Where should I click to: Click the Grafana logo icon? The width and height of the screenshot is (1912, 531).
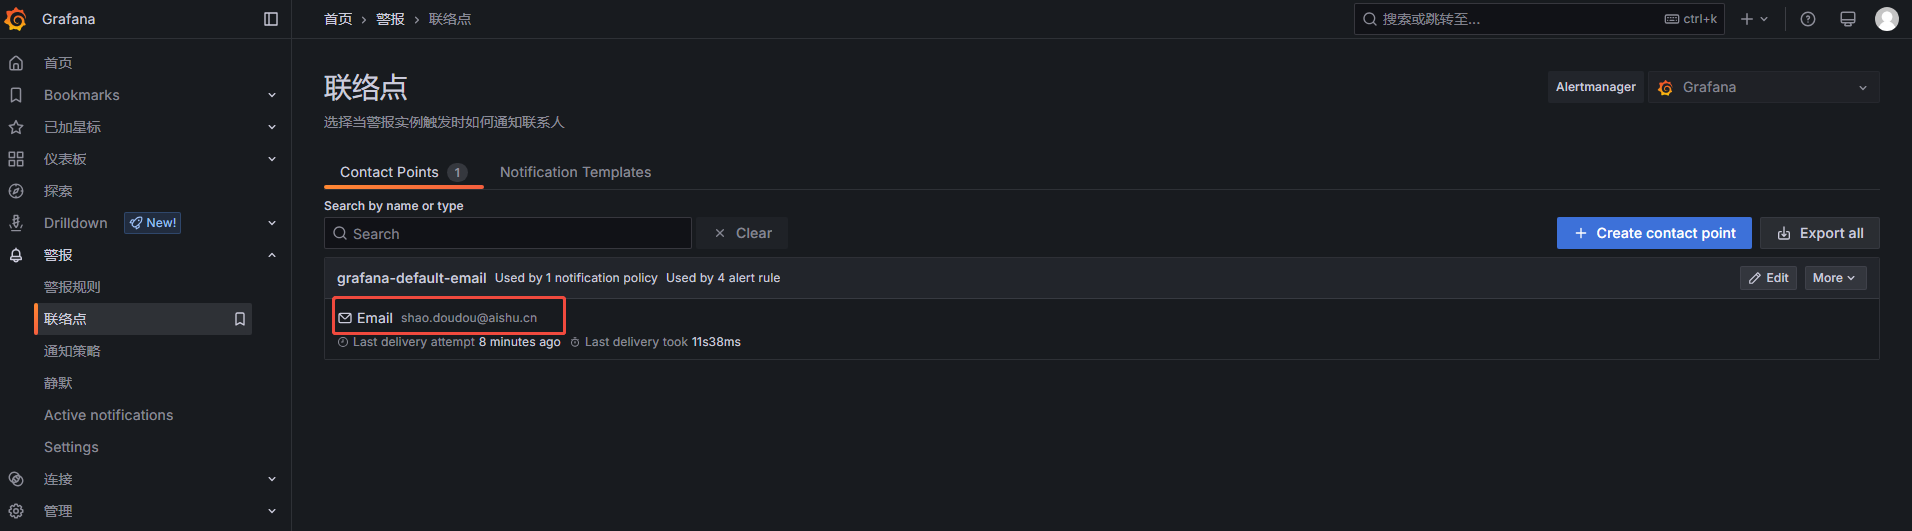pyautogui.click(x=16, y=19)
